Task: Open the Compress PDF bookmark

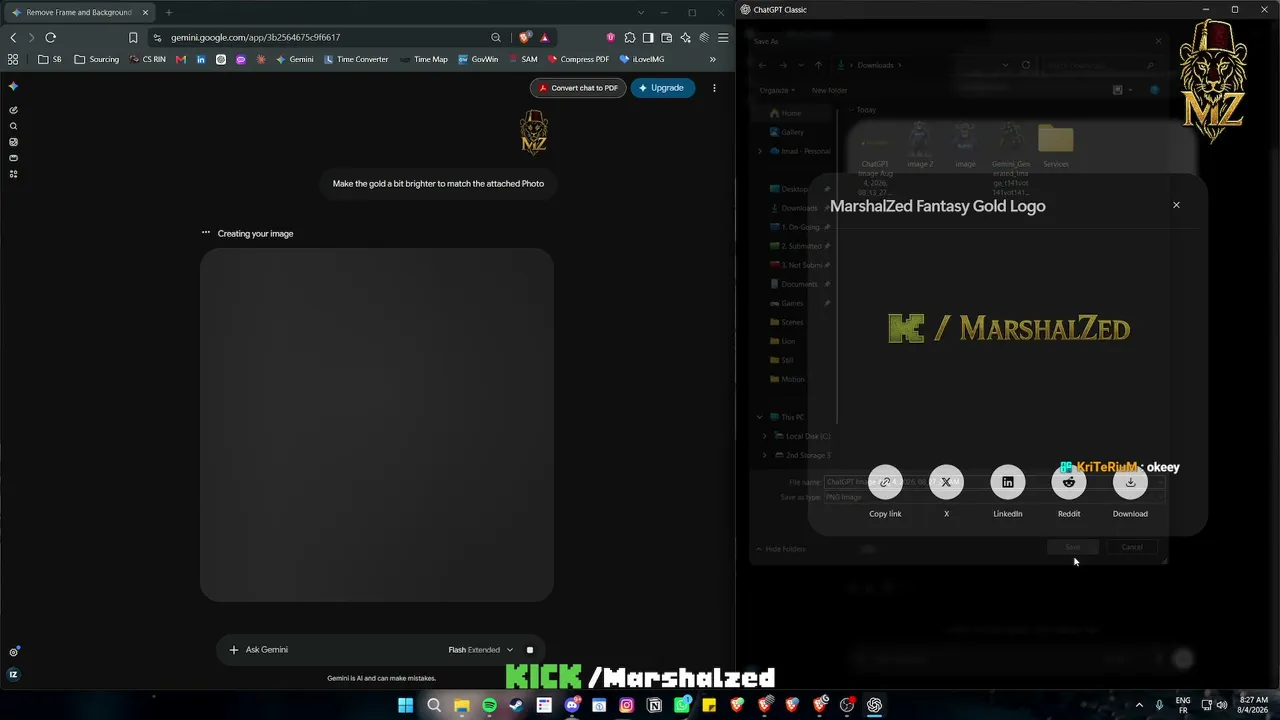Action: point(578,59)
